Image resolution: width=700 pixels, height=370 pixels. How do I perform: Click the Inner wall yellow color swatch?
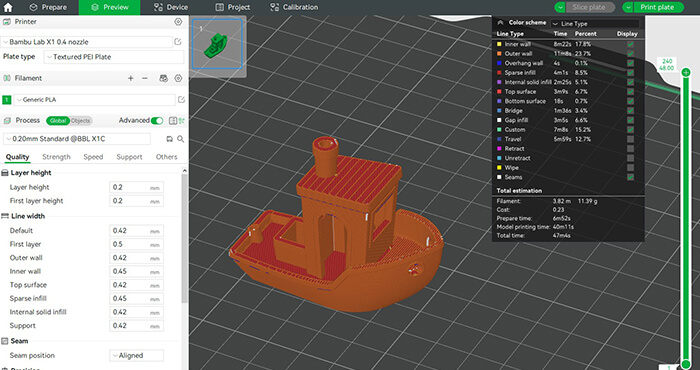499,44
